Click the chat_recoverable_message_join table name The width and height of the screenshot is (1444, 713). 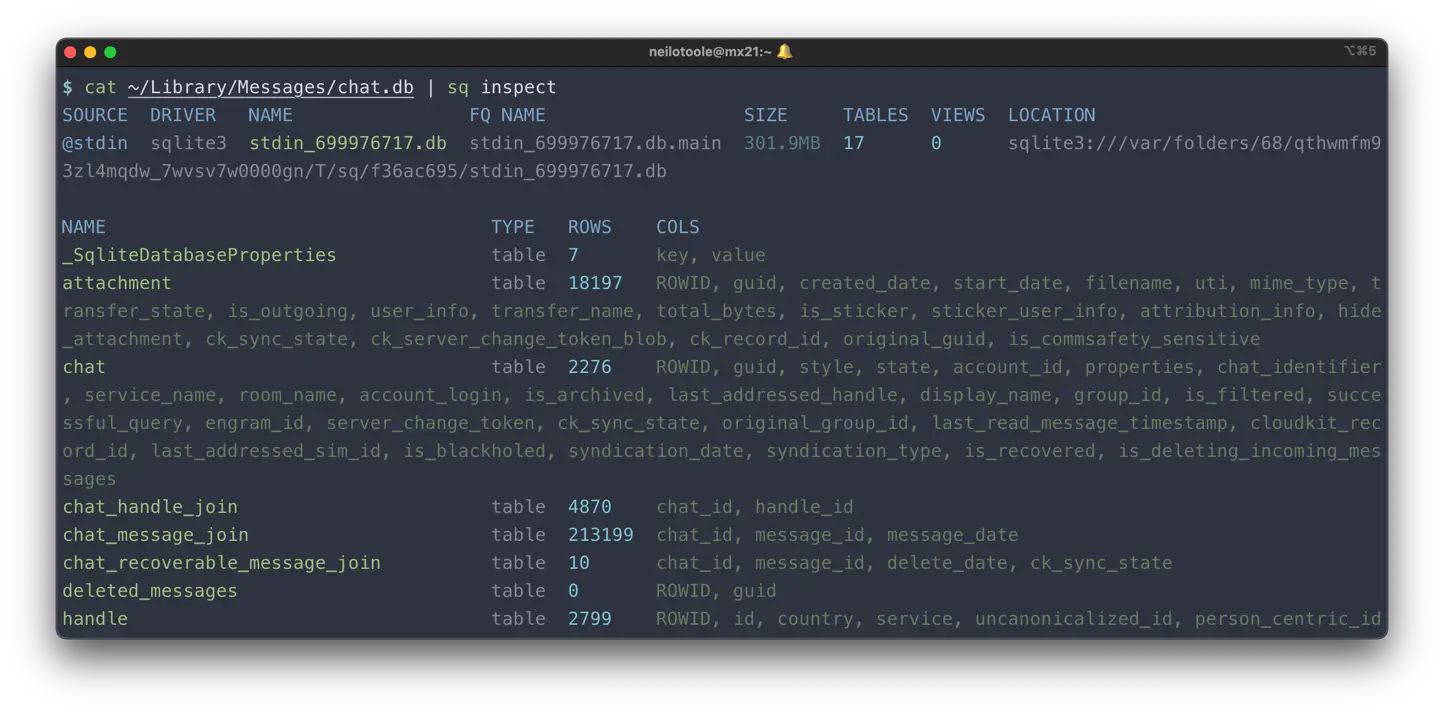click(x=221, y=563)
